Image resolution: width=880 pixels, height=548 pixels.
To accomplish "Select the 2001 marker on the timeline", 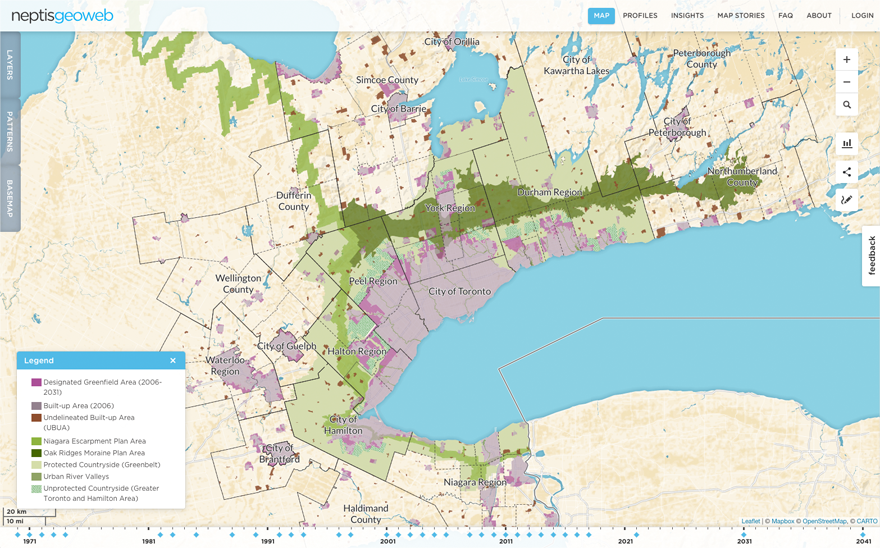I will 388,535.
